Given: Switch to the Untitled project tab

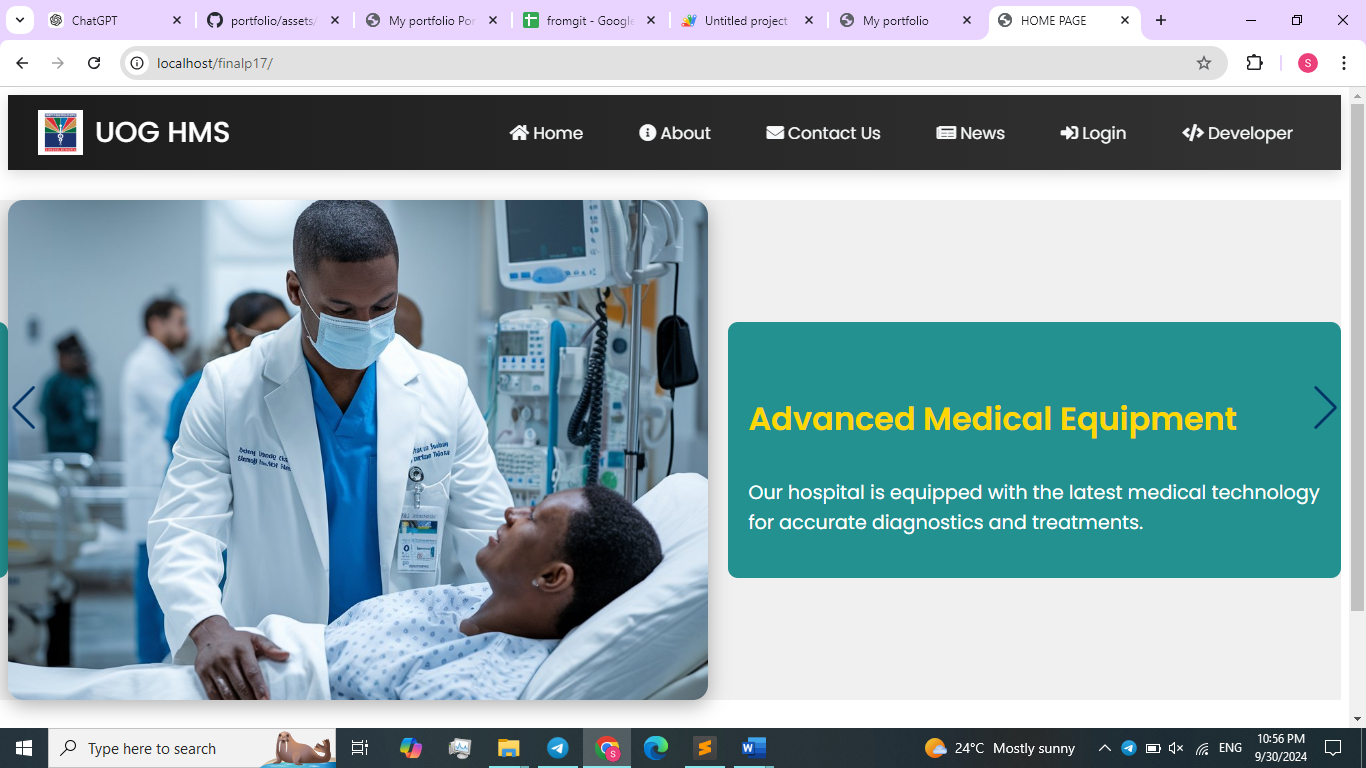Looking at the screenshot, I should [x=745, y=20].
